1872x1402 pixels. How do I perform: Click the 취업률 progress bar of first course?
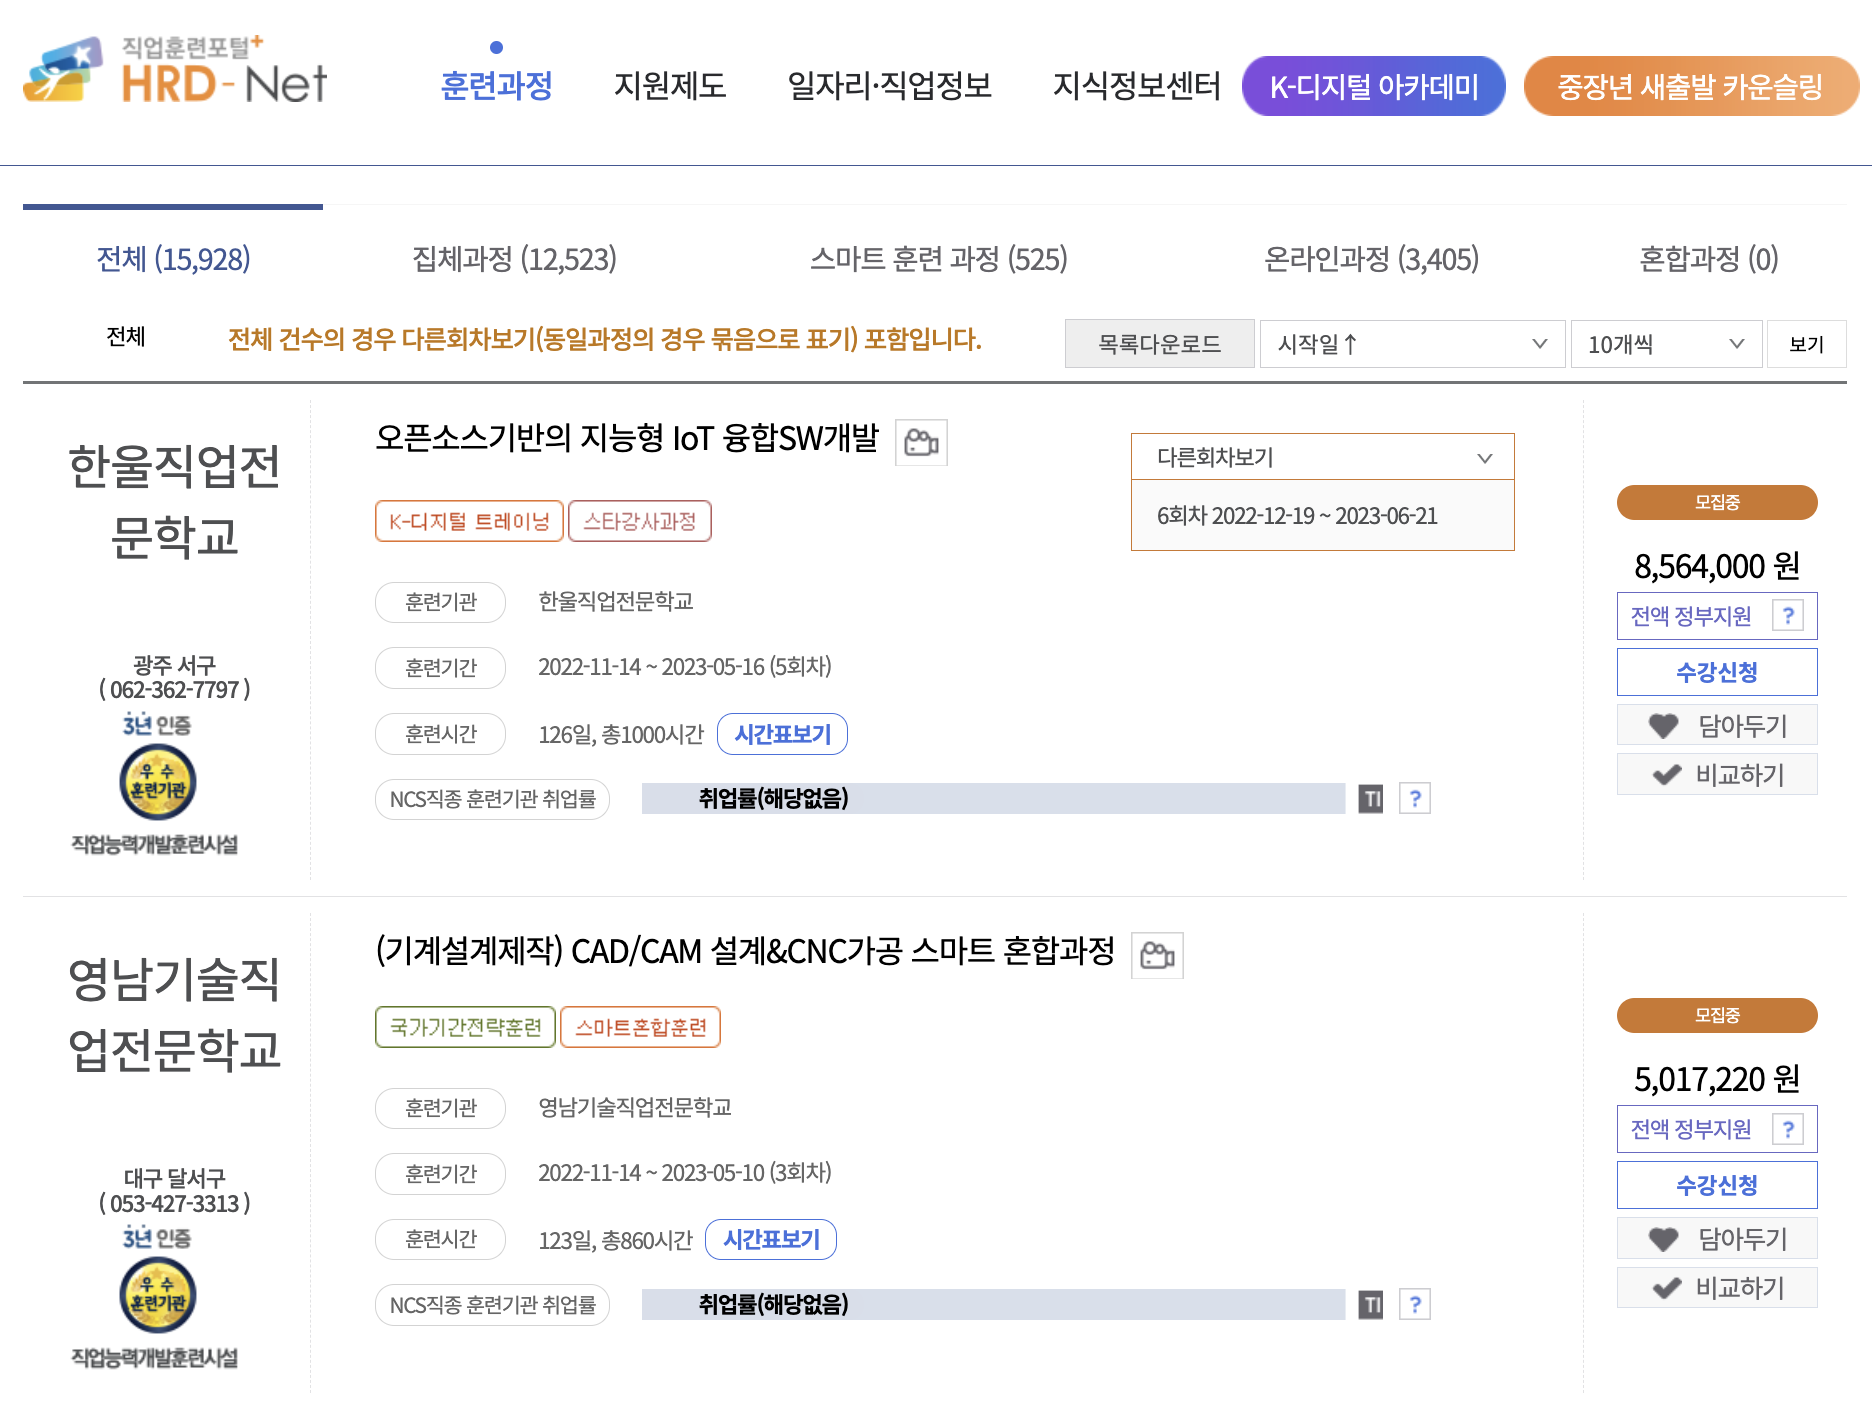pyautogui.click(x=995, y=798)
